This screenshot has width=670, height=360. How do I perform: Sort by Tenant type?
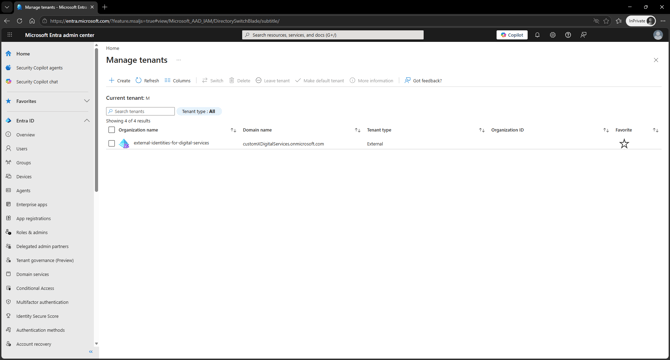pyautogui.click(x=482, y=130)
